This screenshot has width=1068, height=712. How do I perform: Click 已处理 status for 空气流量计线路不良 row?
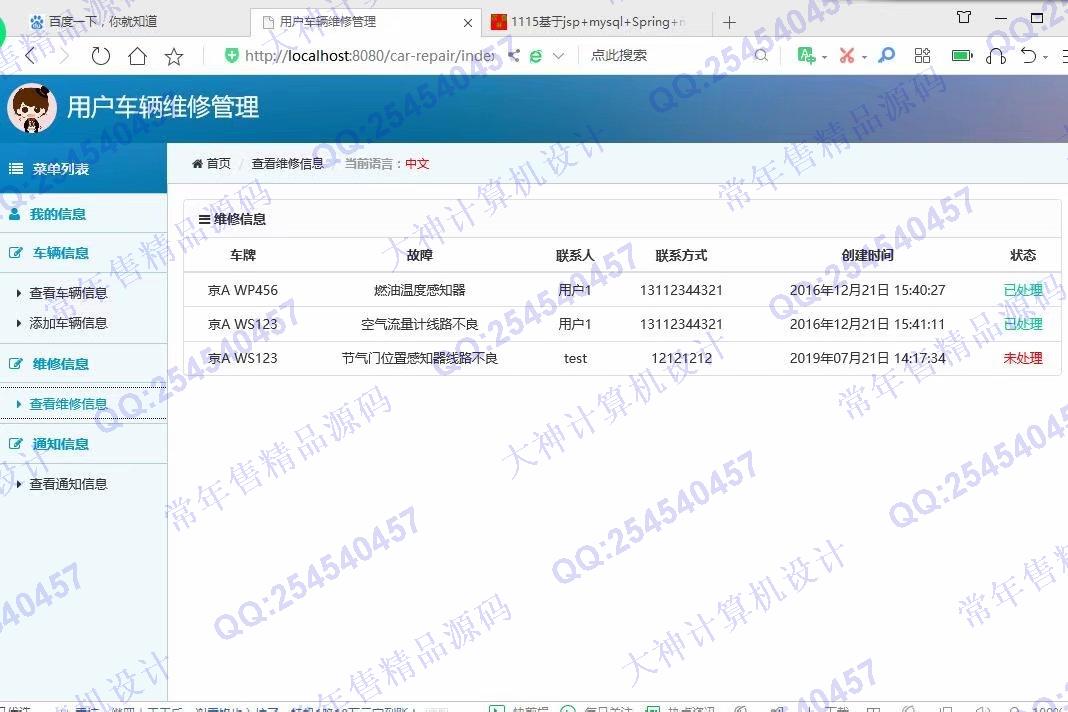pyautogui.click(x=1023, y=324)
